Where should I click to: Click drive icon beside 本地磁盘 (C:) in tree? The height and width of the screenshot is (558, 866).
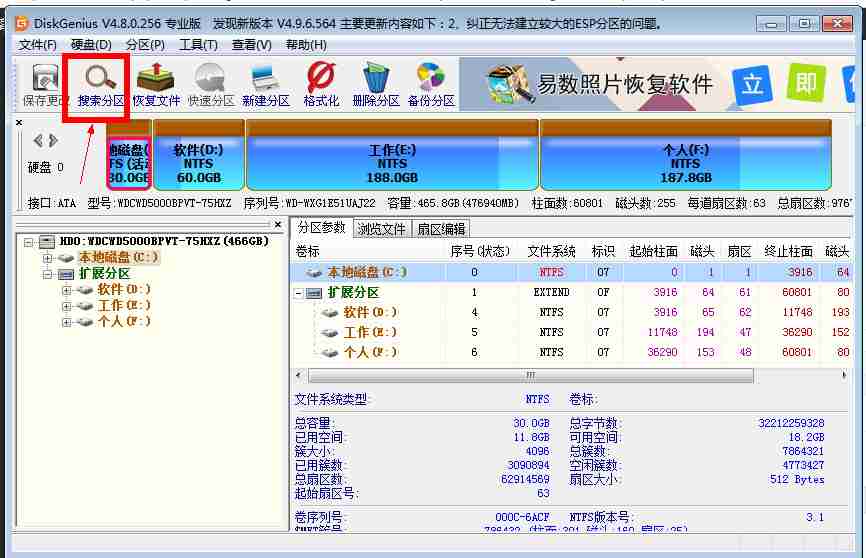66,257
